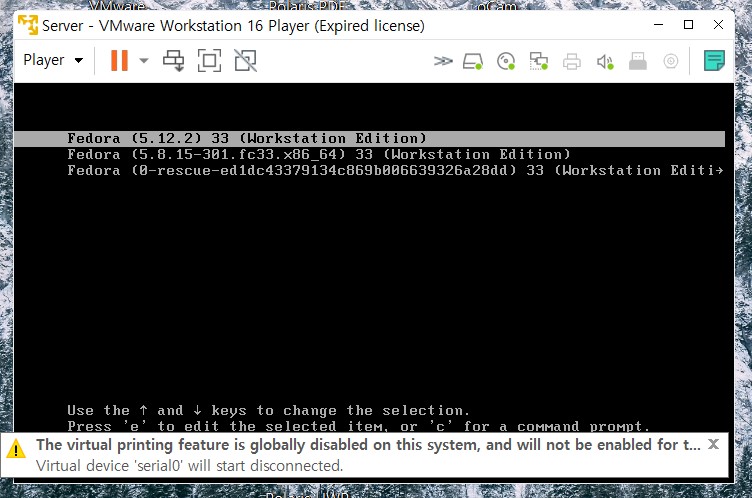Expand the devices chevron arrows

pos(443,61)
